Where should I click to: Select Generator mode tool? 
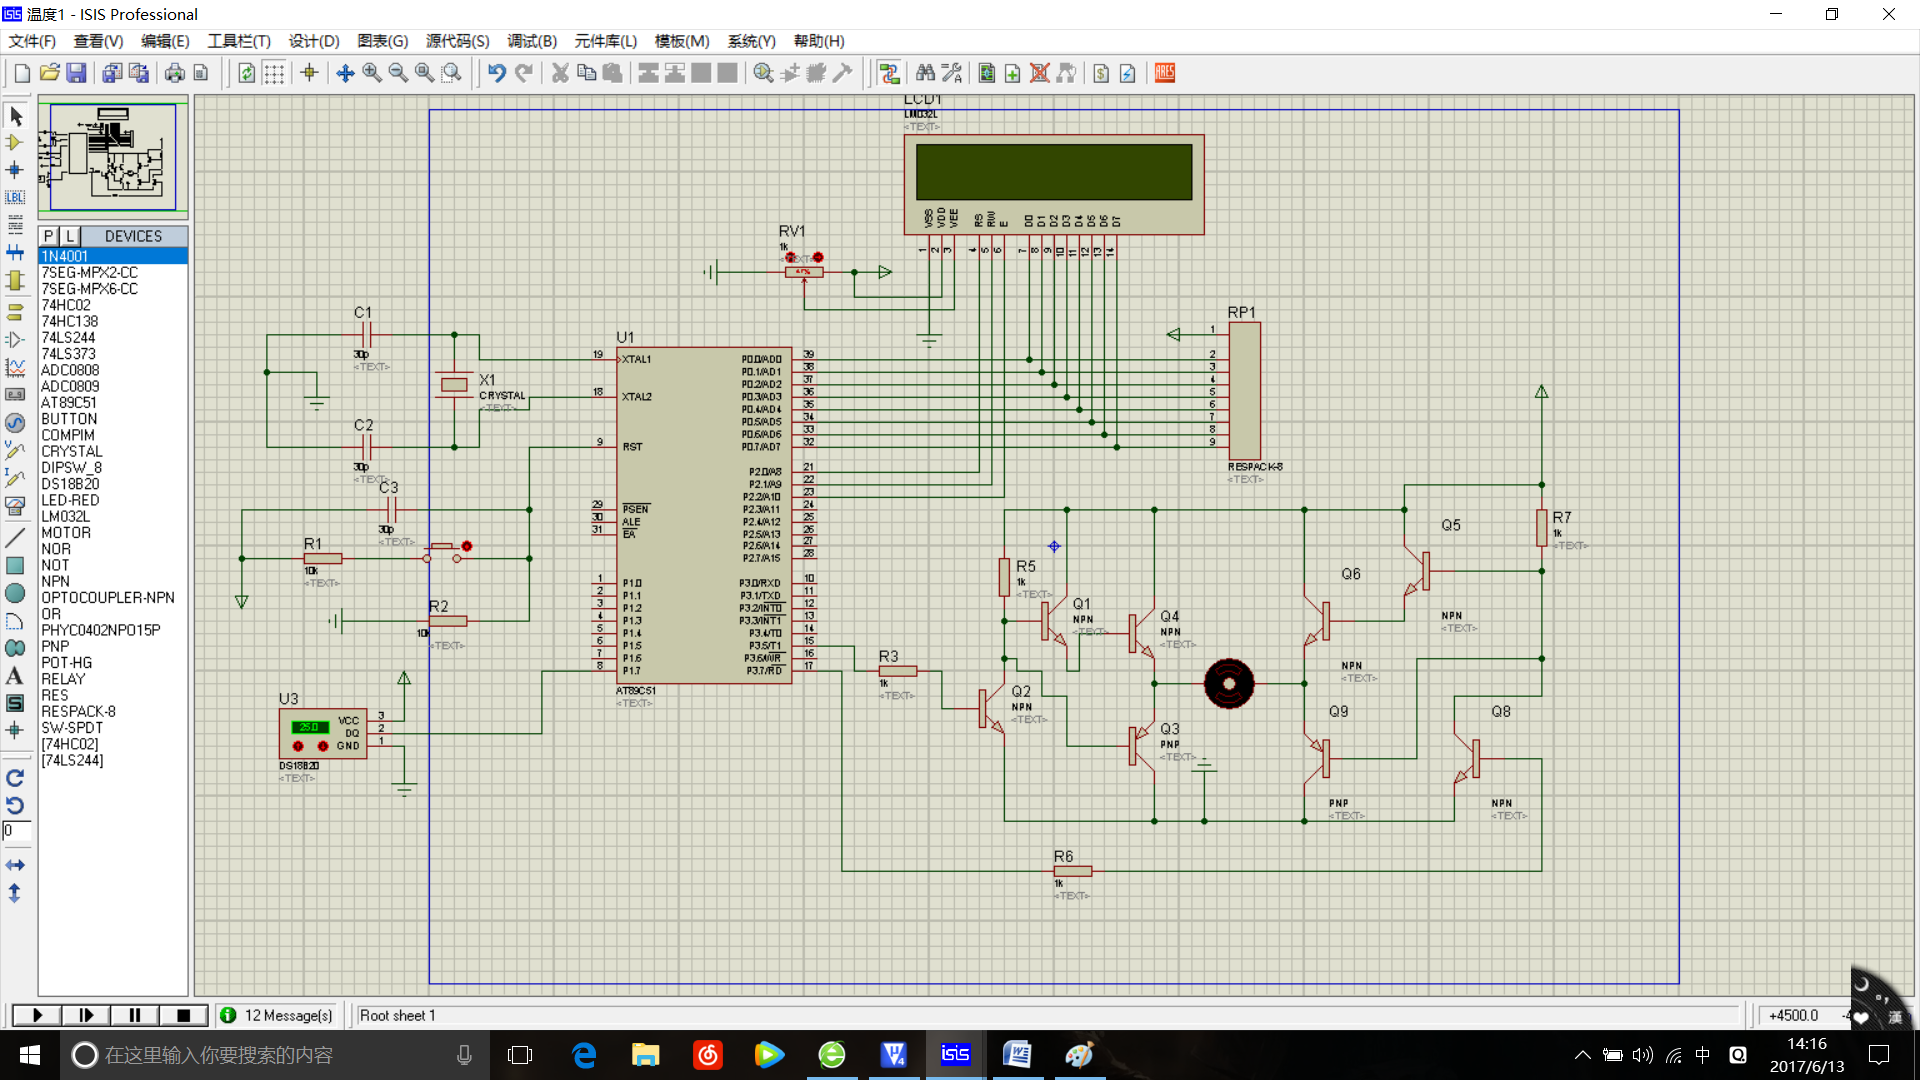(15, 422)
